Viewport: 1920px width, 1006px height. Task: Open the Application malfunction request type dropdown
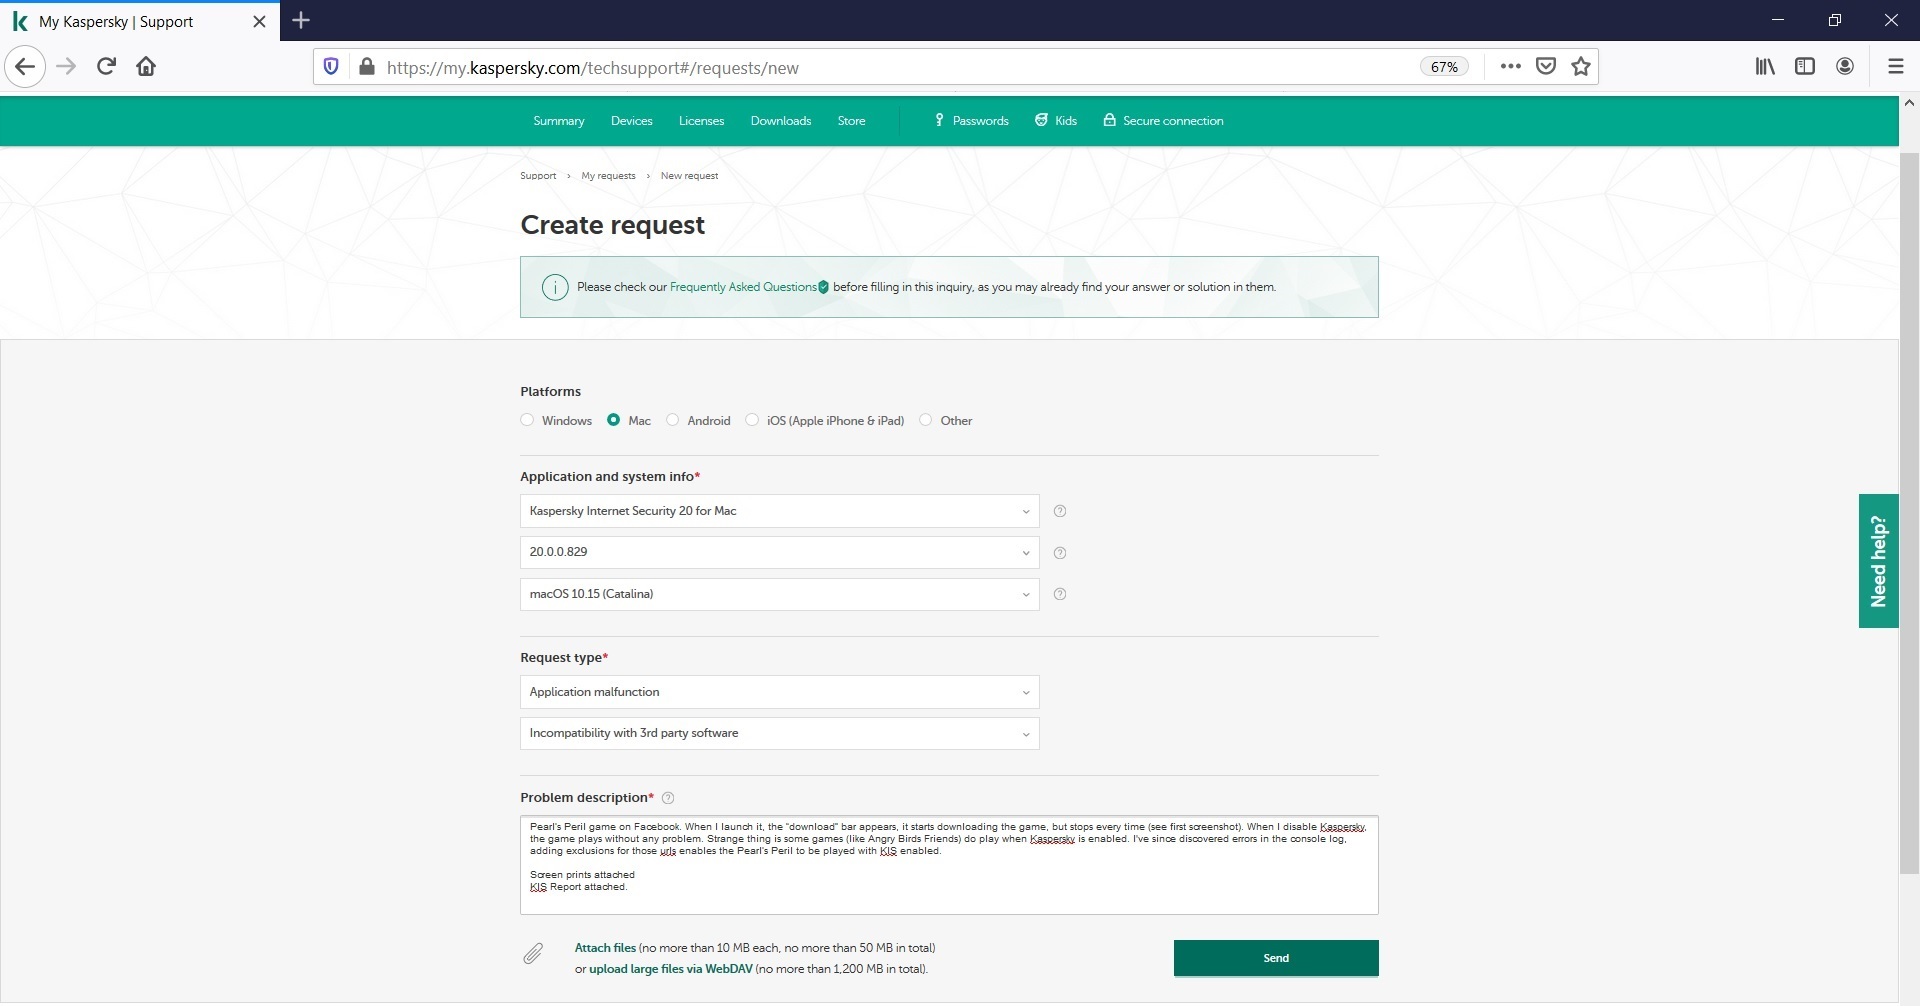779,692
